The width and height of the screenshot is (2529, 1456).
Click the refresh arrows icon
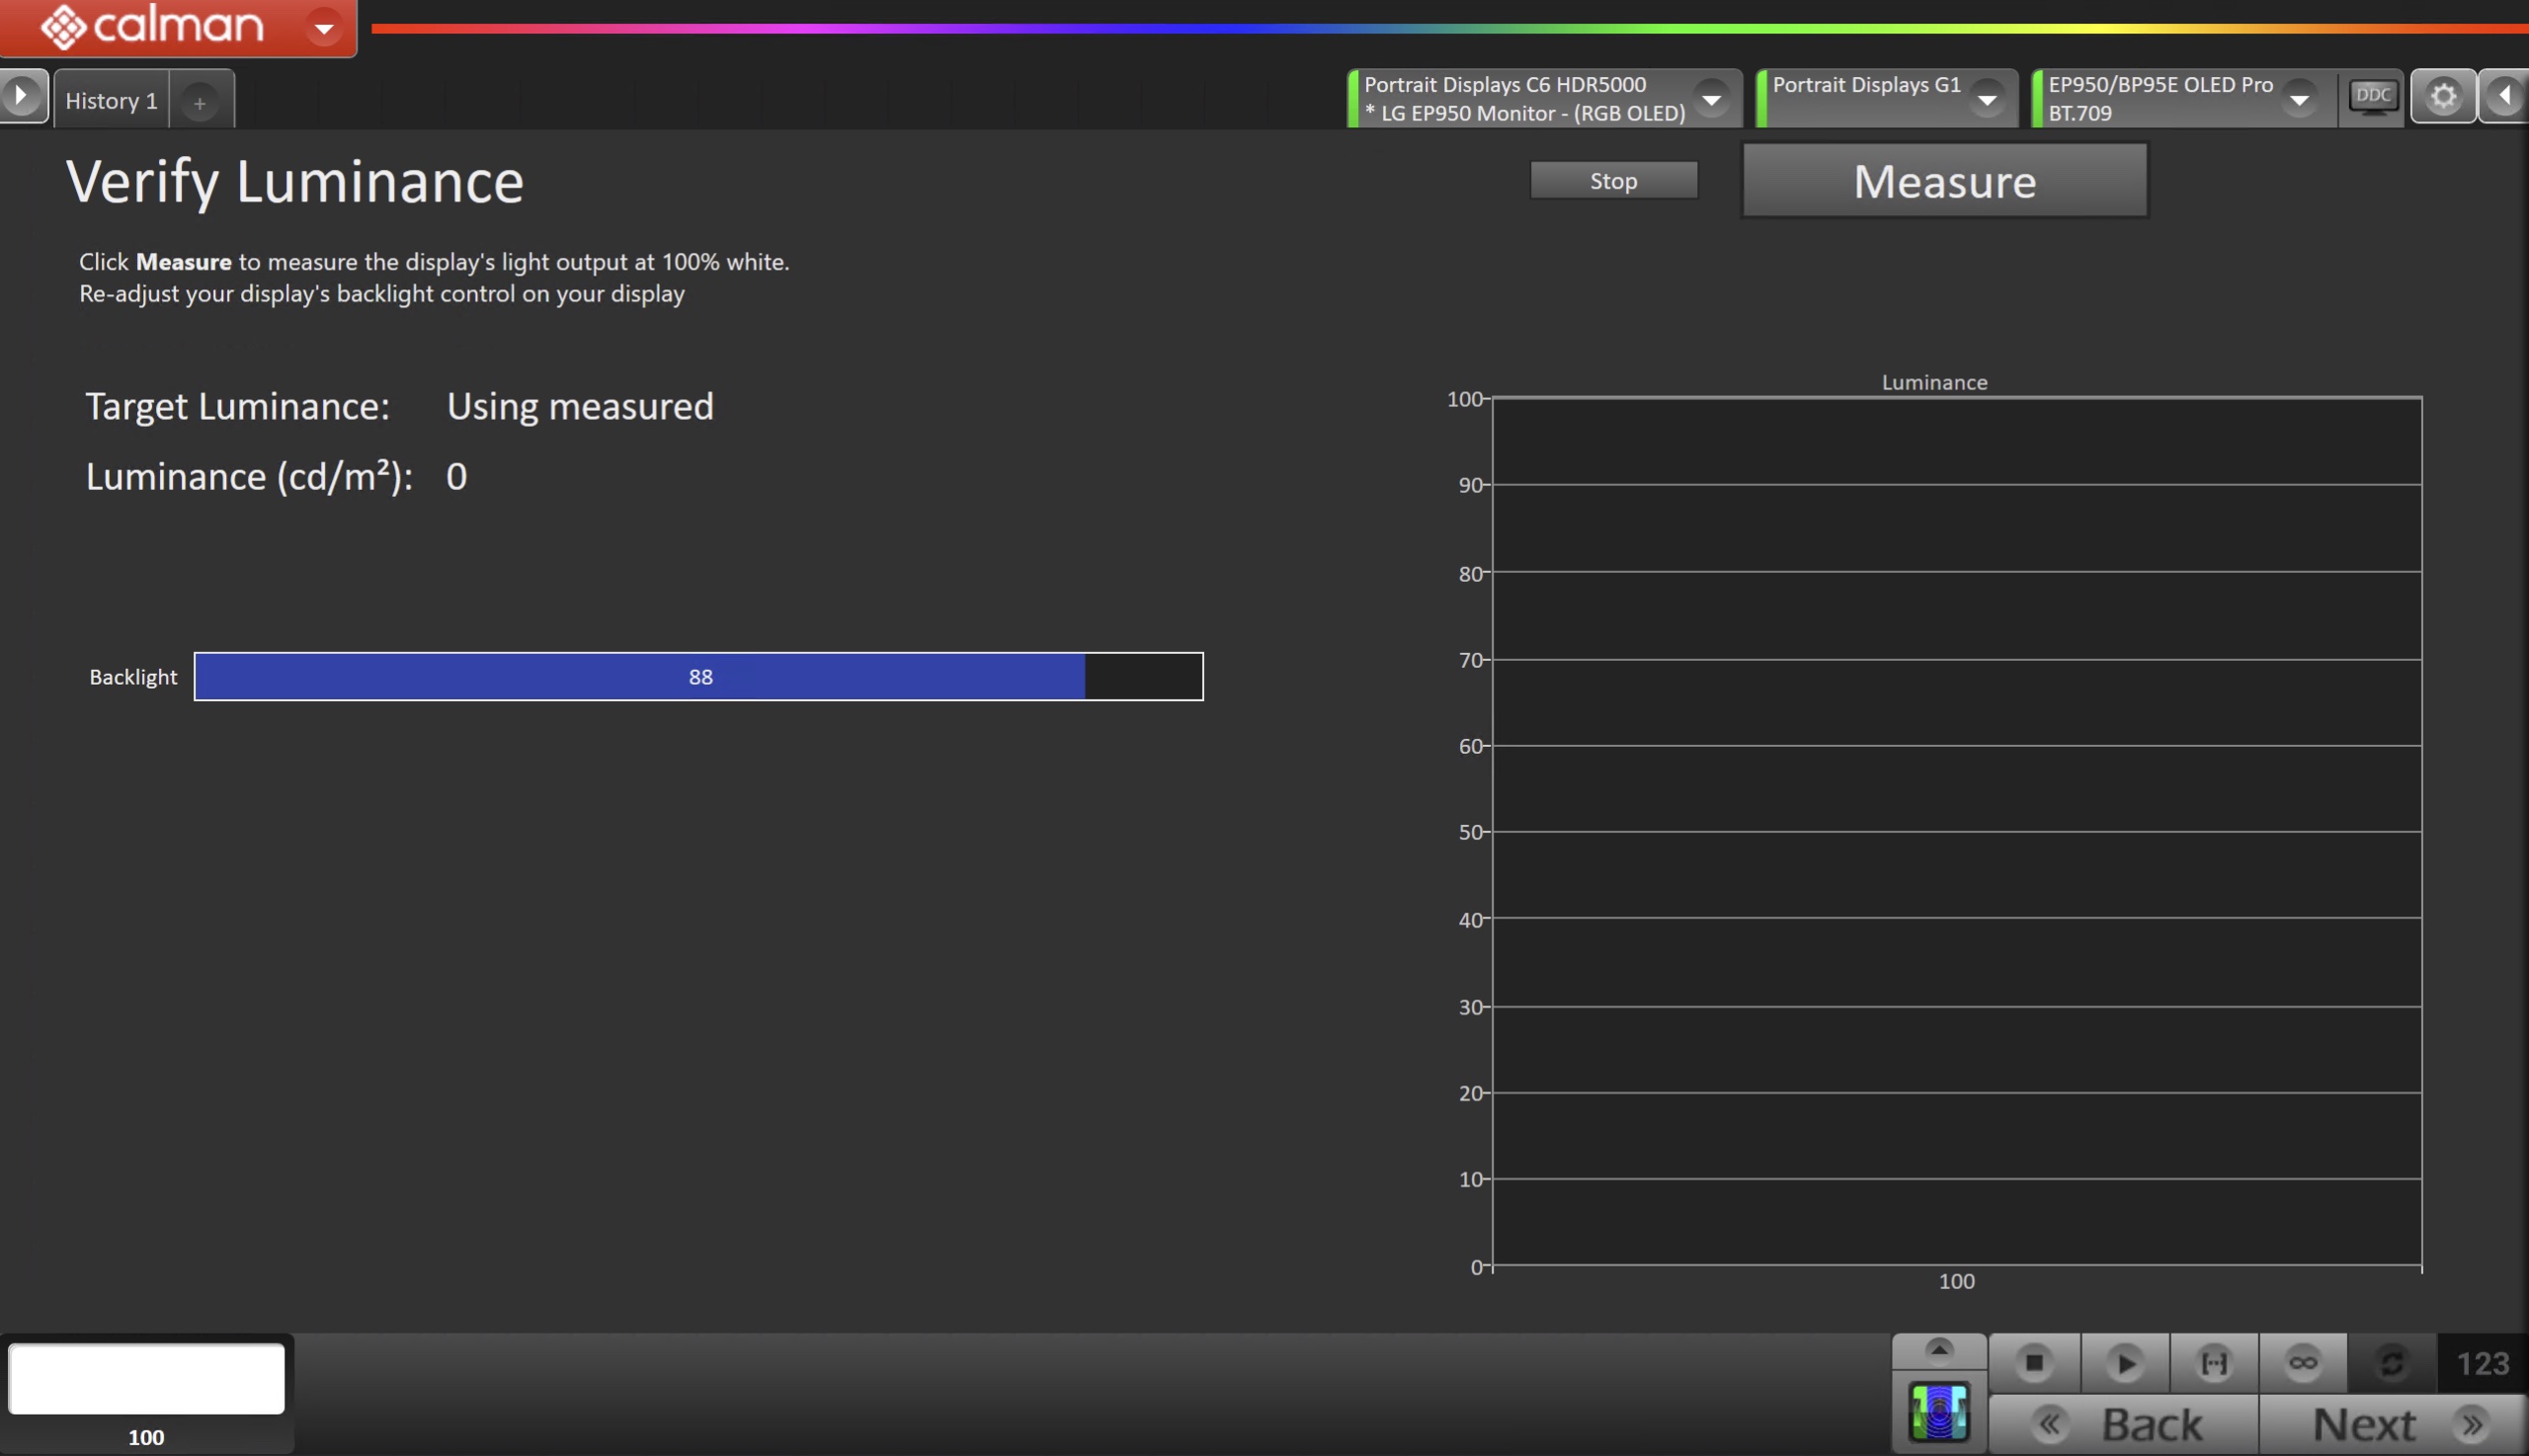click(x=2391, y=1362)
